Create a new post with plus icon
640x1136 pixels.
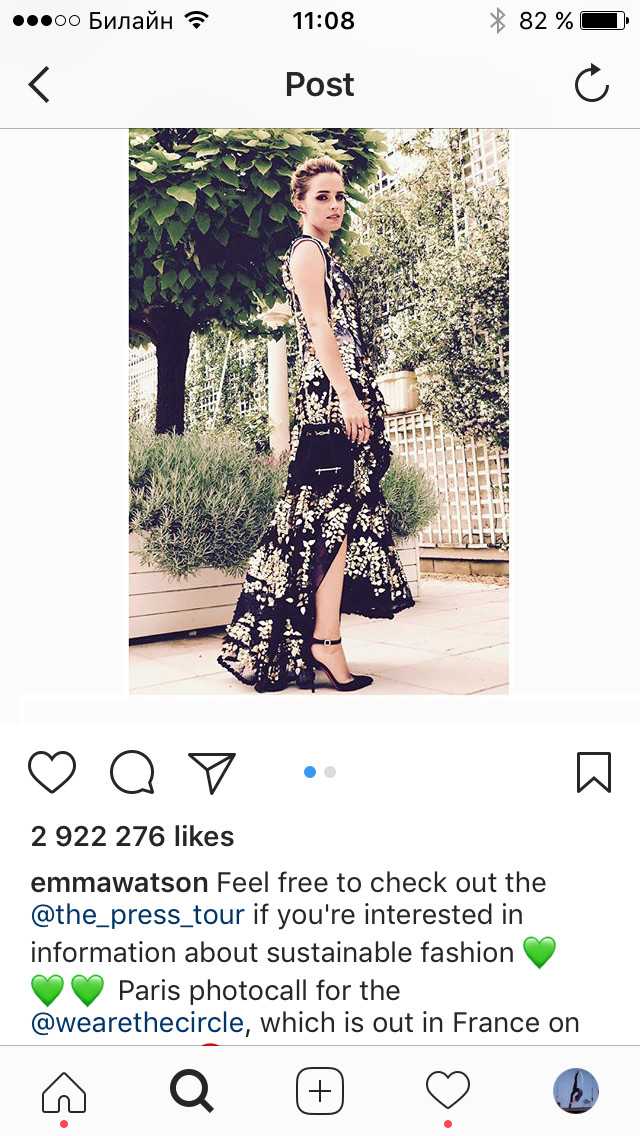(x=320, y=1091)
